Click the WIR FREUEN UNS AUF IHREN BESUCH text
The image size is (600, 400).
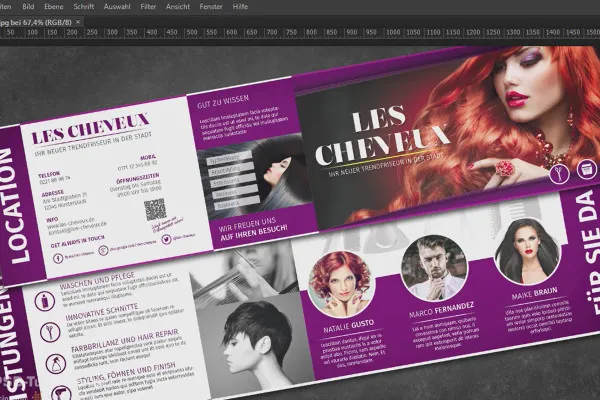[253, 229]
